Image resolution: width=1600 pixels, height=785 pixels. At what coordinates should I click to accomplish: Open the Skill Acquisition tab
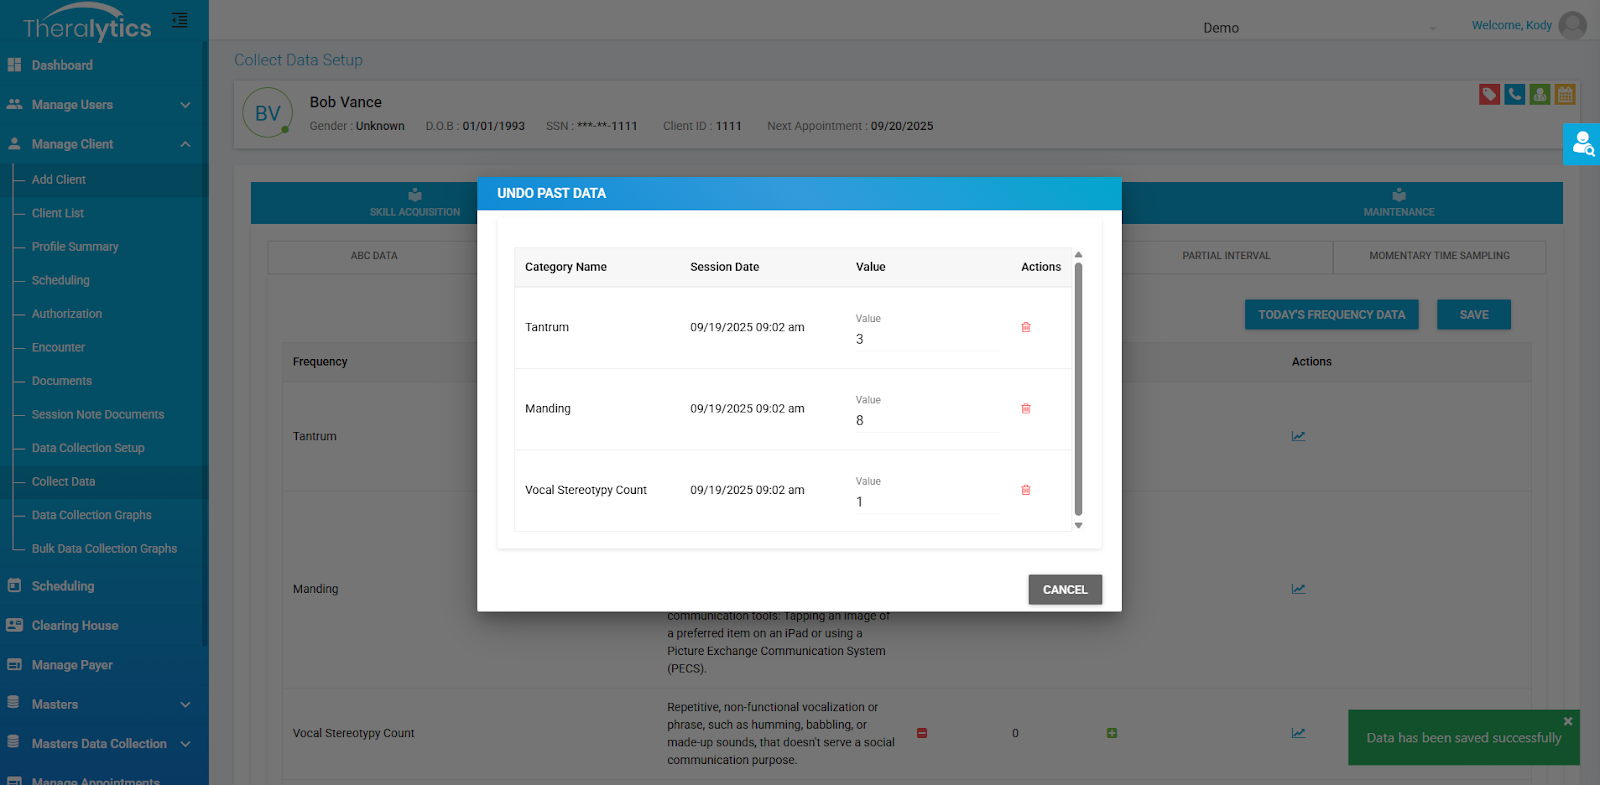point(415,203)
